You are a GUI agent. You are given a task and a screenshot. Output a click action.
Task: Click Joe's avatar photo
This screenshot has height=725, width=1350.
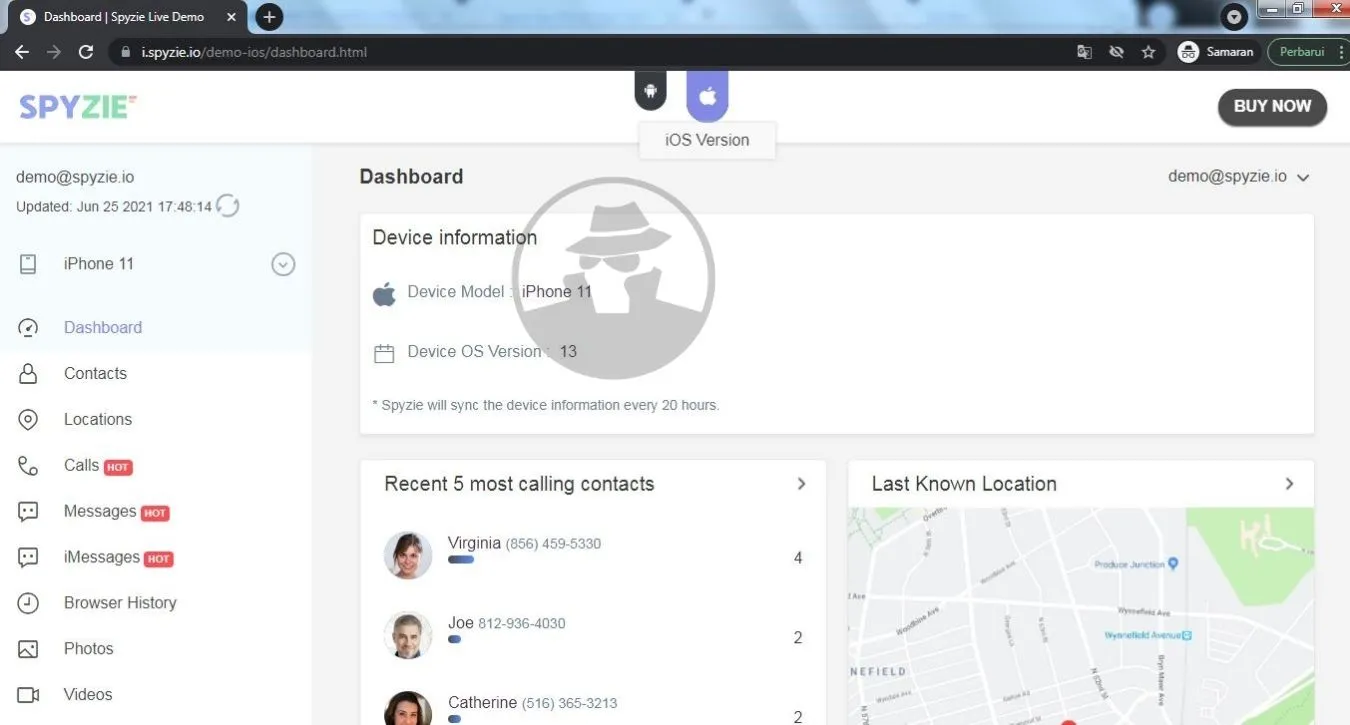[408, 635]
